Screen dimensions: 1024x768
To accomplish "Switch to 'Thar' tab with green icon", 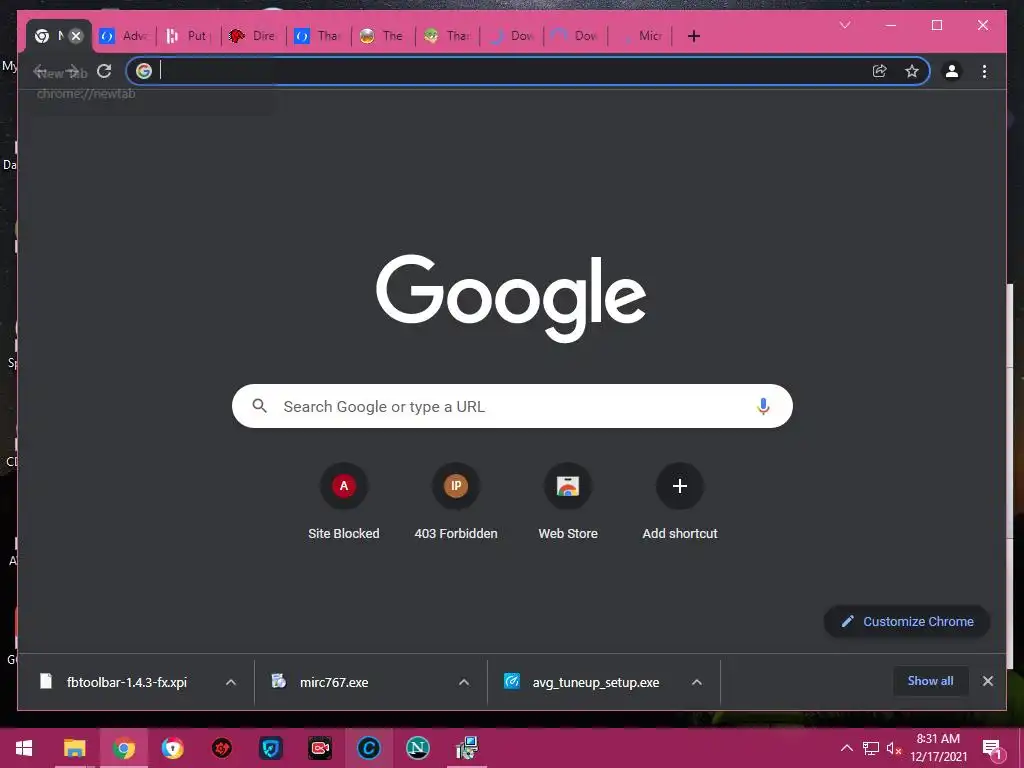I will [447, 36].
